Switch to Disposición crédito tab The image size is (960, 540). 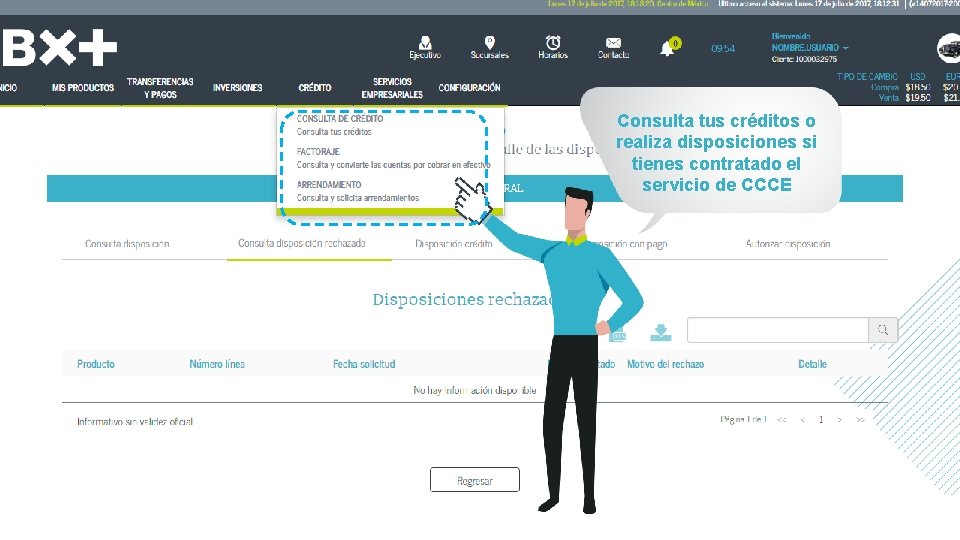(454, 244)
